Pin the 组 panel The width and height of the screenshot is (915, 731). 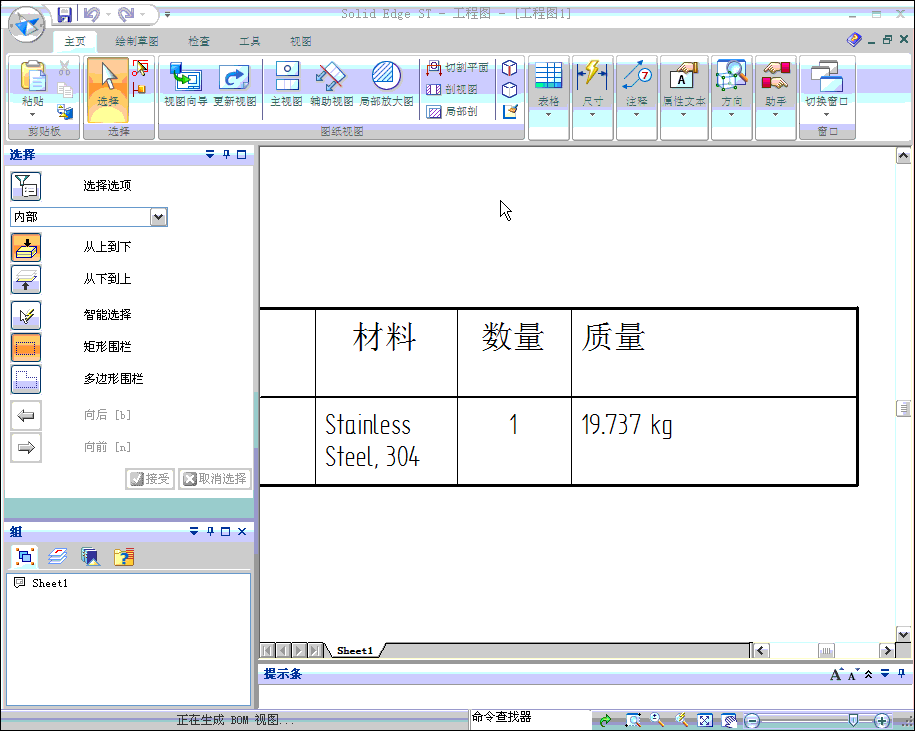point(211,531)
